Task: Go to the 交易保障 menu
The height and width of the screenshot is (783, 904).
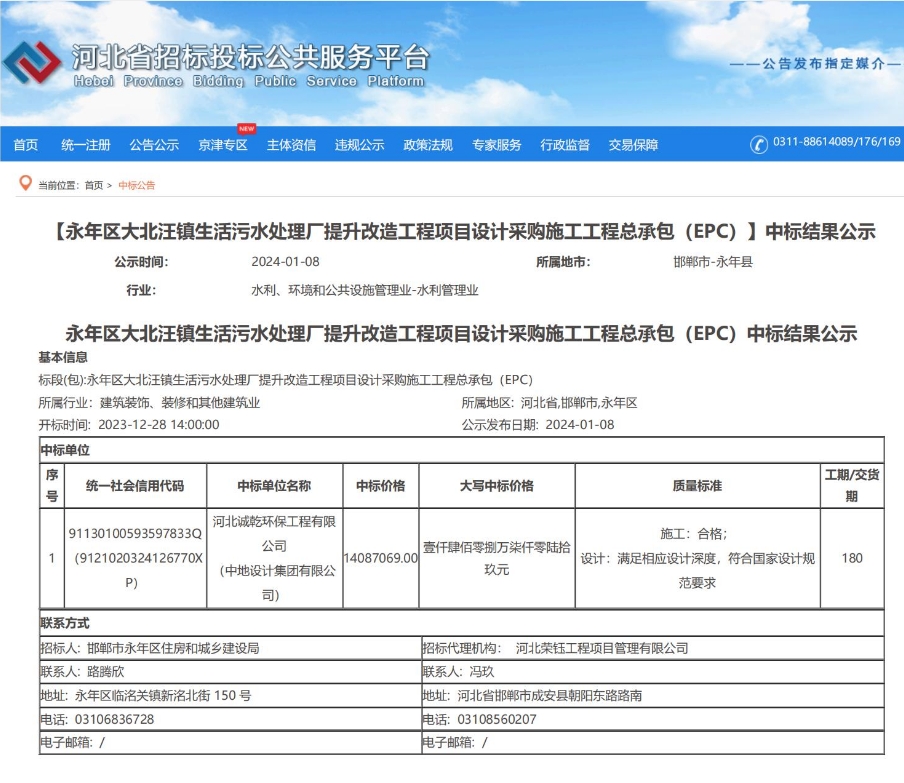Action: point(633,145)
